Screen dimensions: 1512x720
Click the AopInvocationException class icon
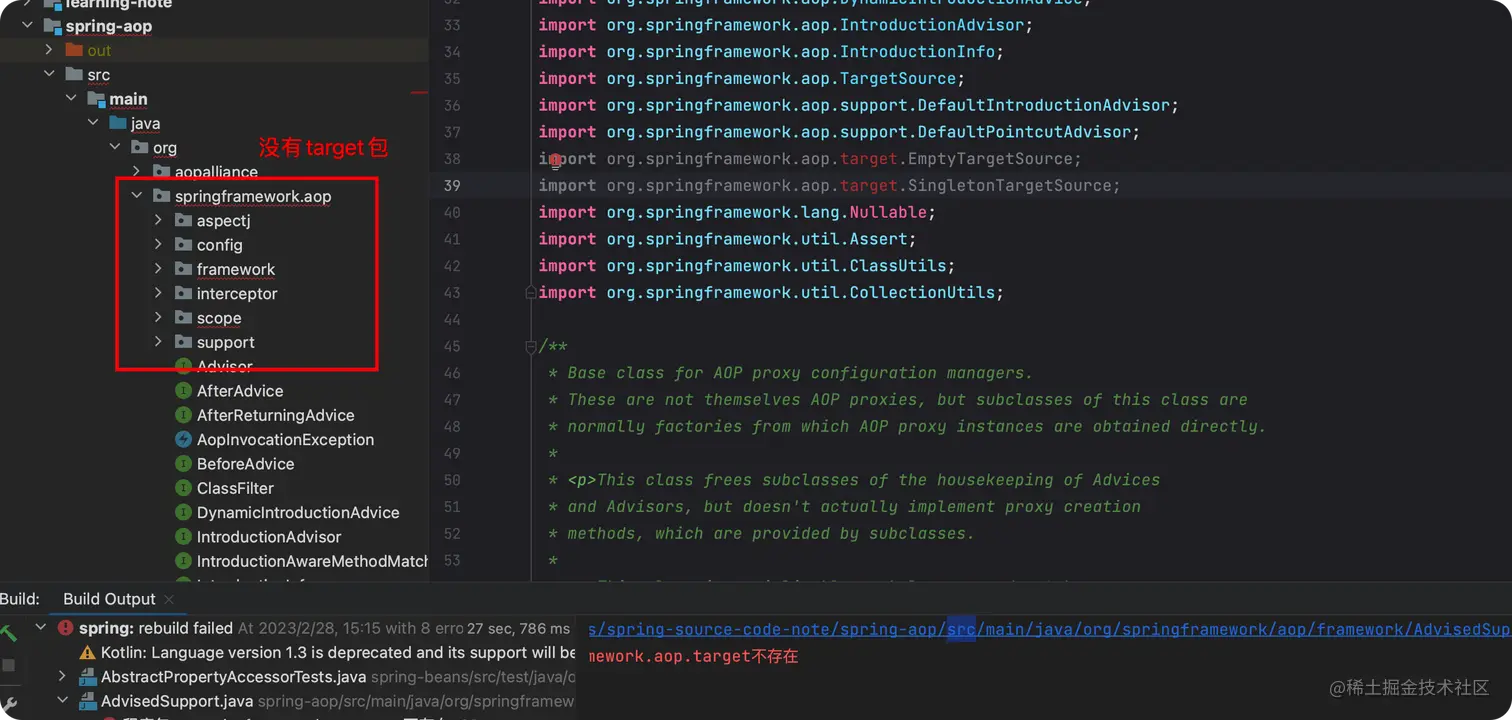click(x=183, y=439)
